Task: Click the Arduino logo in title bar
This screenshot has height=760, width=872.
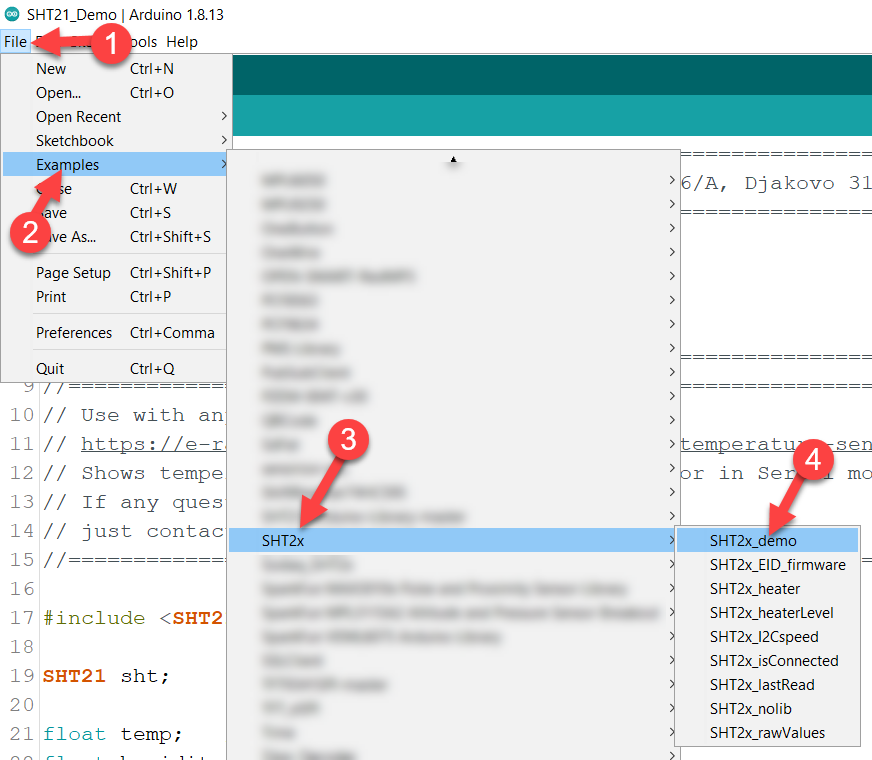Action: (x=12, y=14)
